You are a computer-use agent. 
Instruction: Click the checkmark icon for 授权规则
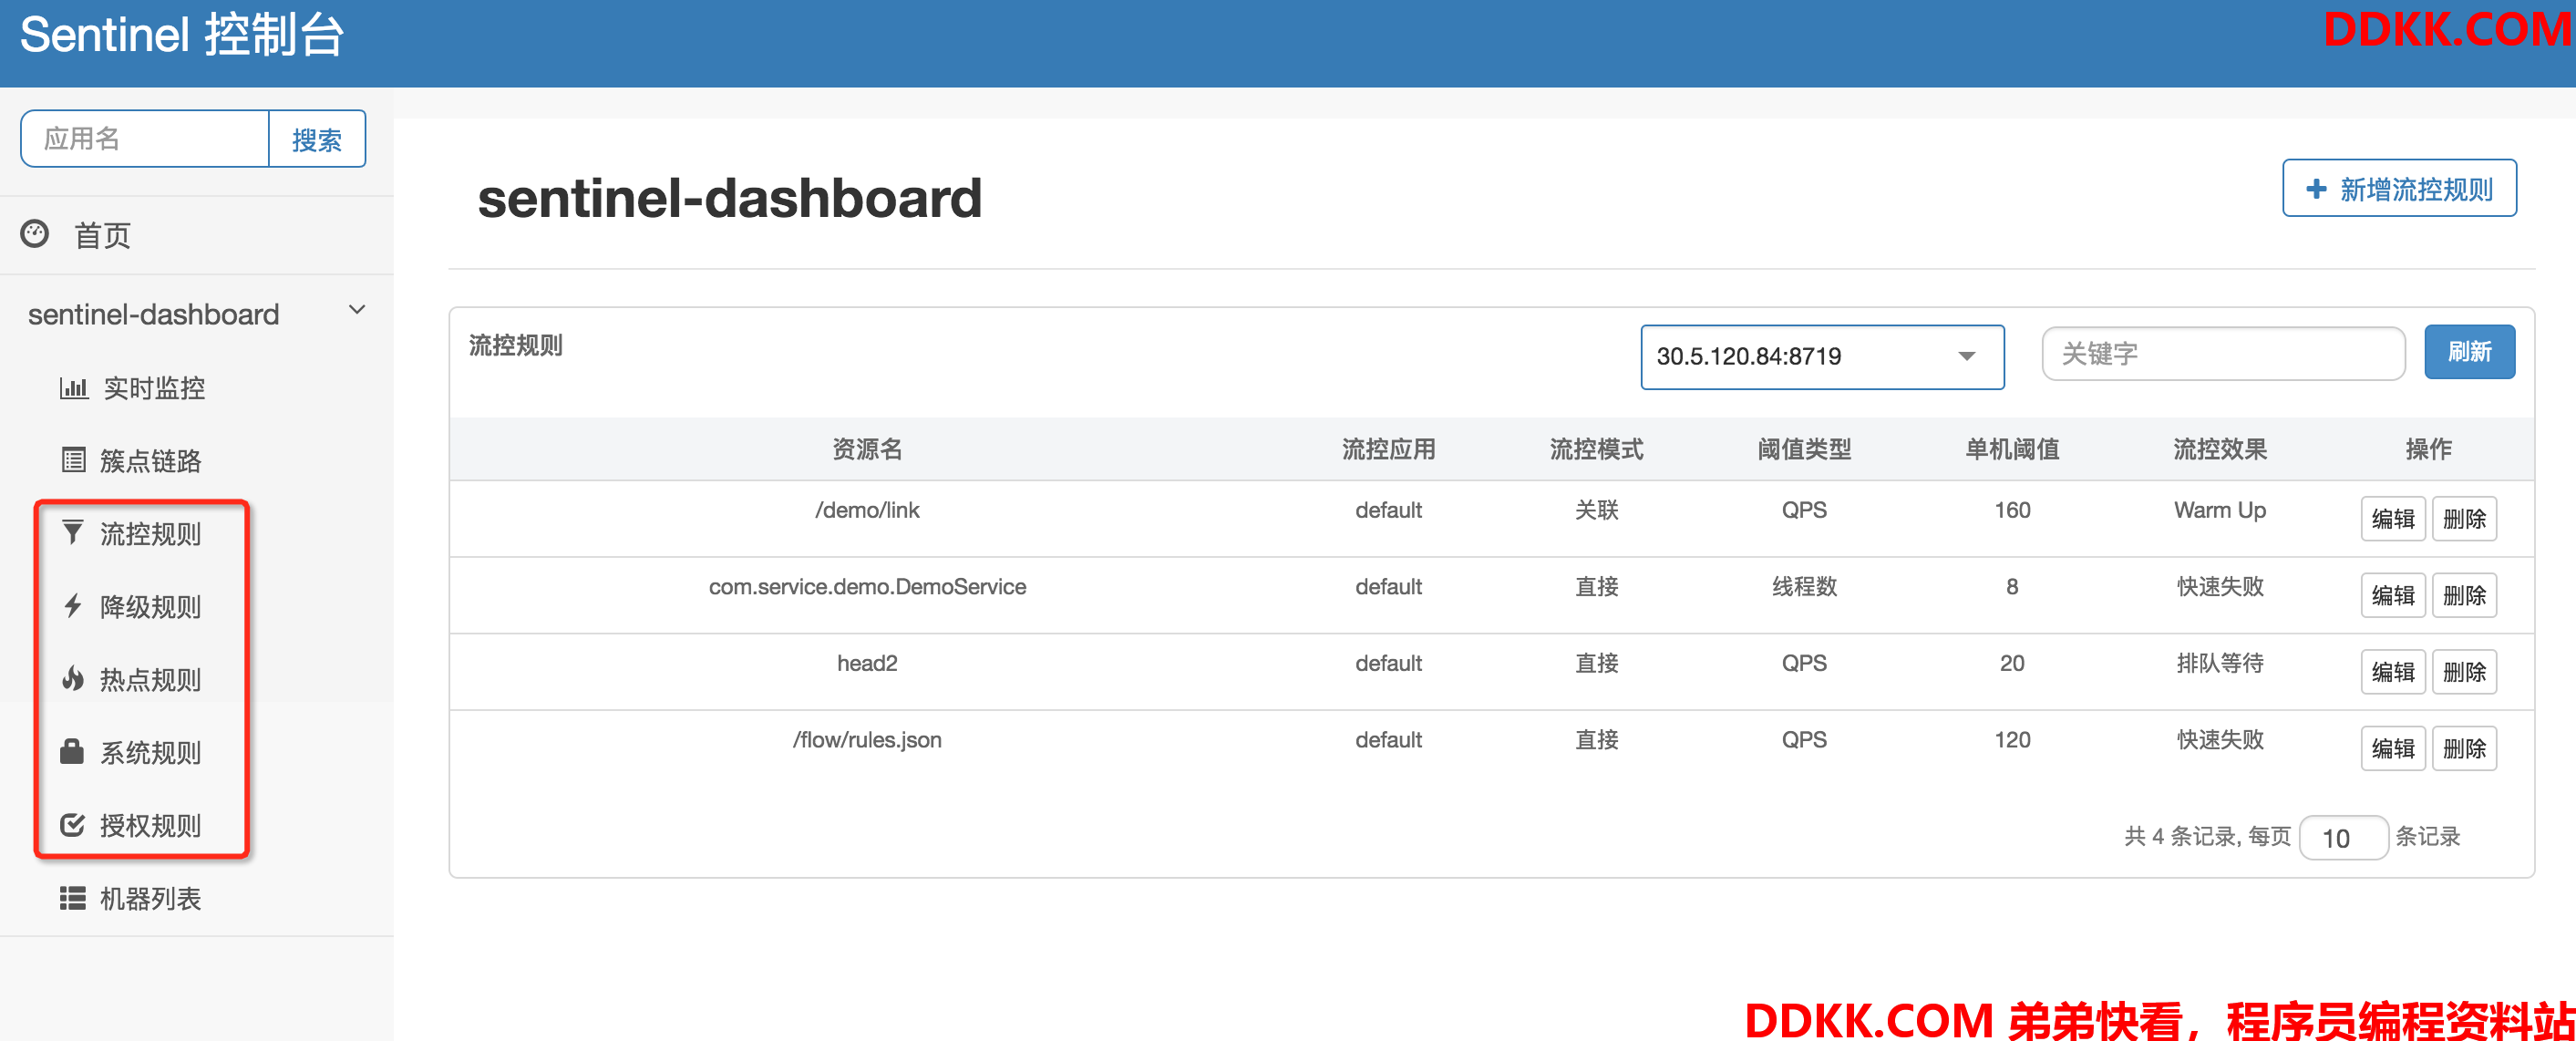click(x=72, y=824)
